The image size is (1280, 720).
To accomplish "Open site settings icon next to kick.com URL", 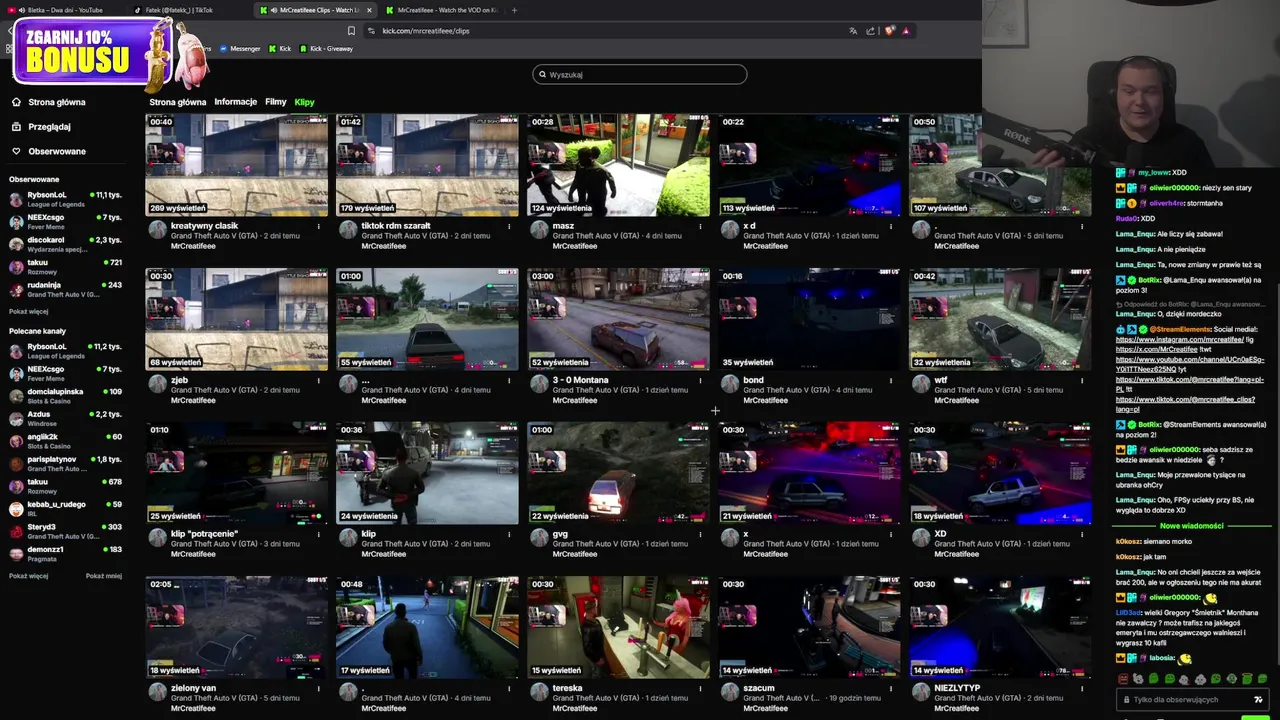I will click(371, 31).
